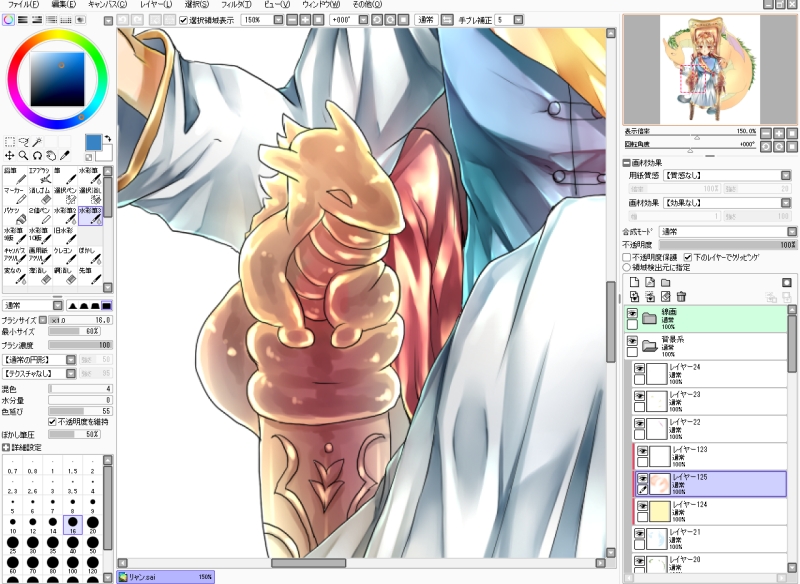Rotate the canvas view counterclockwise in toolbar
The image size is (800, 584).
(x=377, y=20)
